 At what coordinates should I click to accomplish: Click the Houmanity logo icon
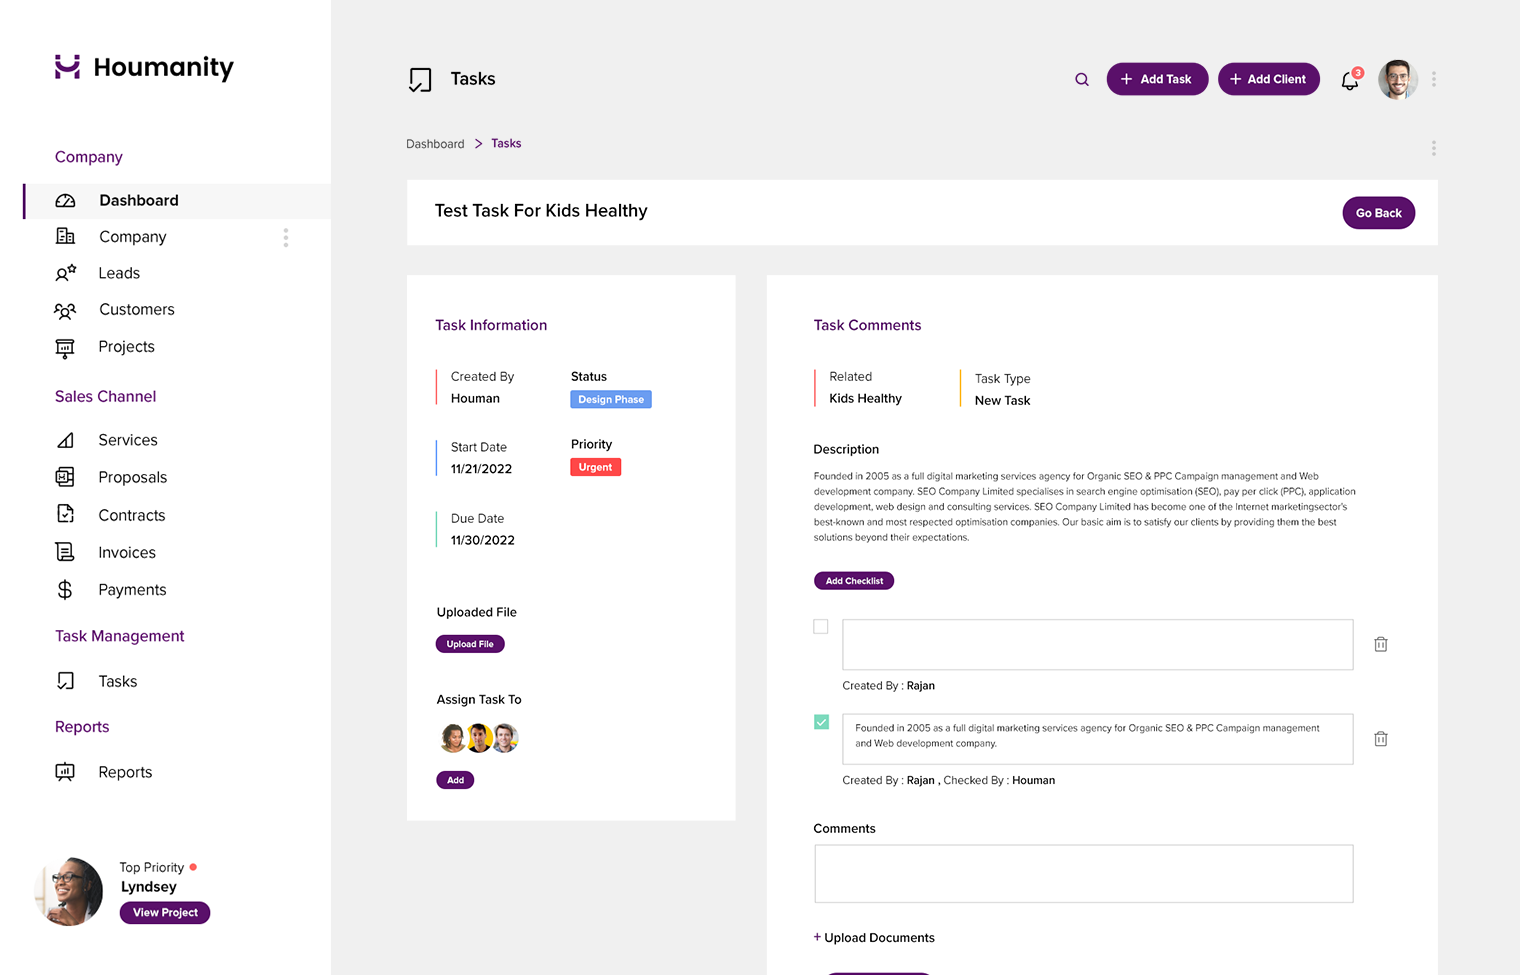pos(67,67)
